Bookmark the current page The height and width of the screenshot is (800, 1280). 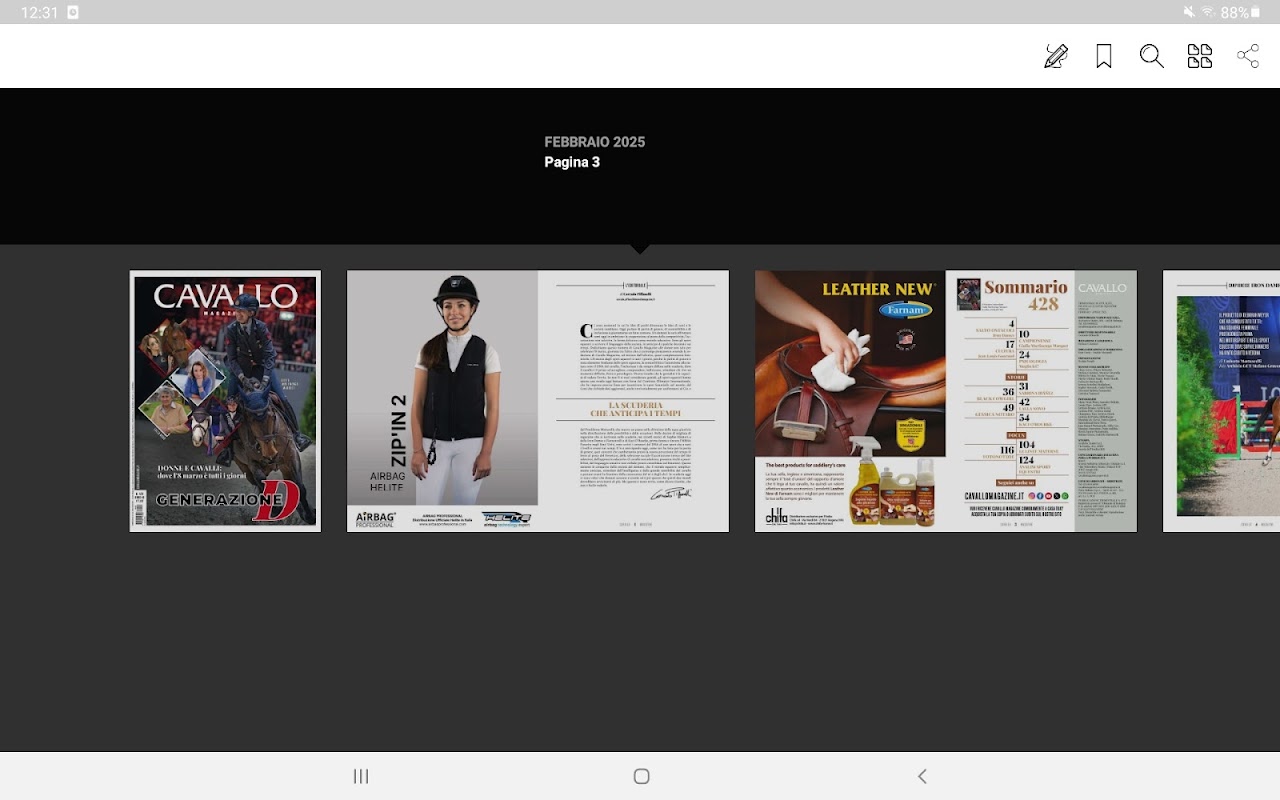(1104, 56)
